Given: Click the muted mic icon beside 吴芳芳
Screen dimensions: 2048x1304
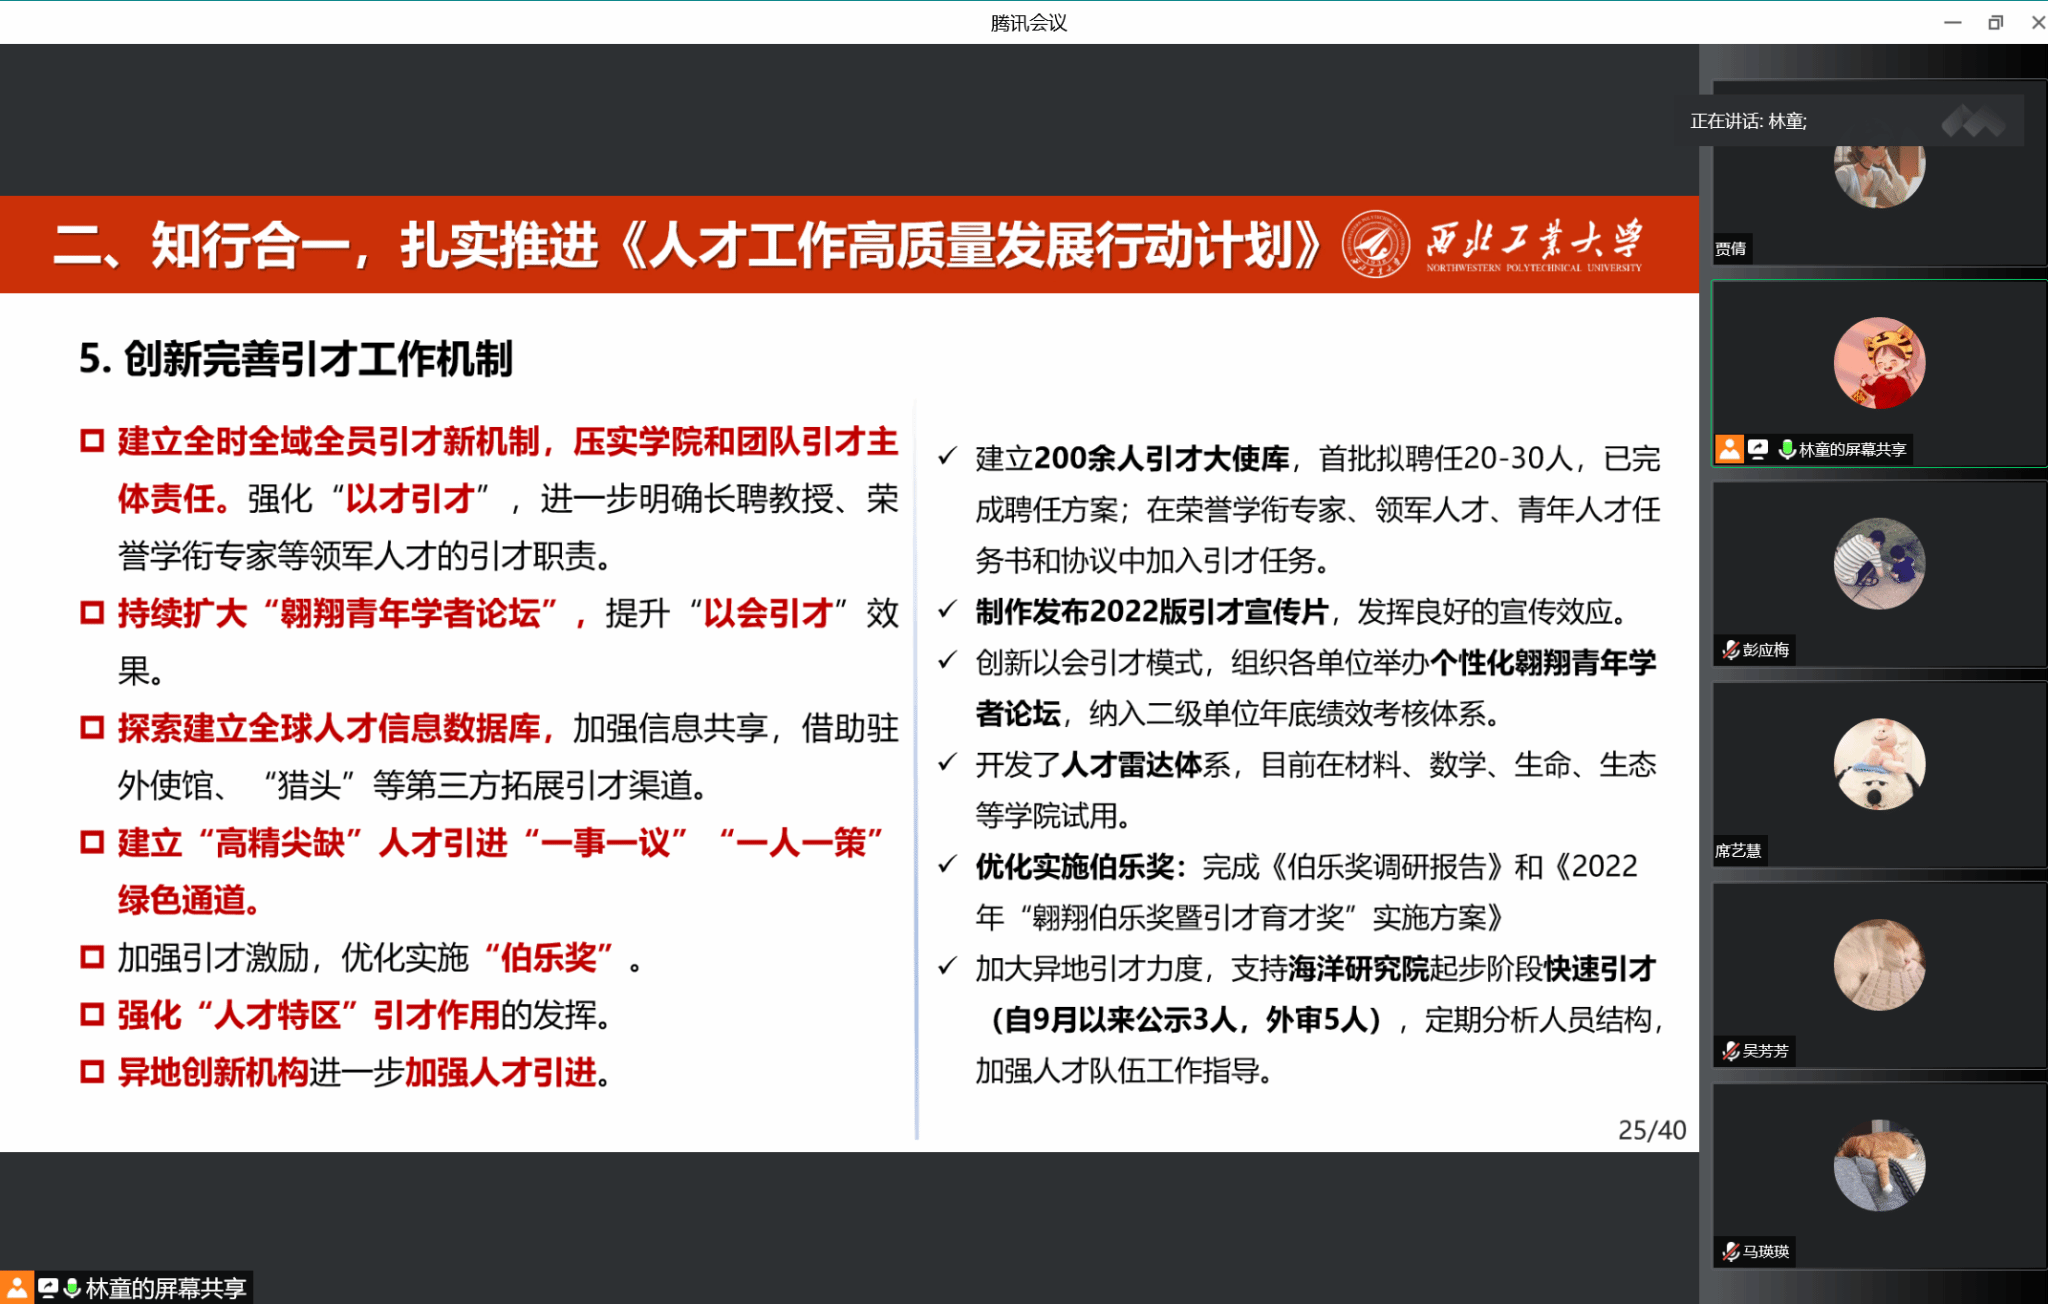Looking at the screenshot, I should [x=1730, y=1051].
